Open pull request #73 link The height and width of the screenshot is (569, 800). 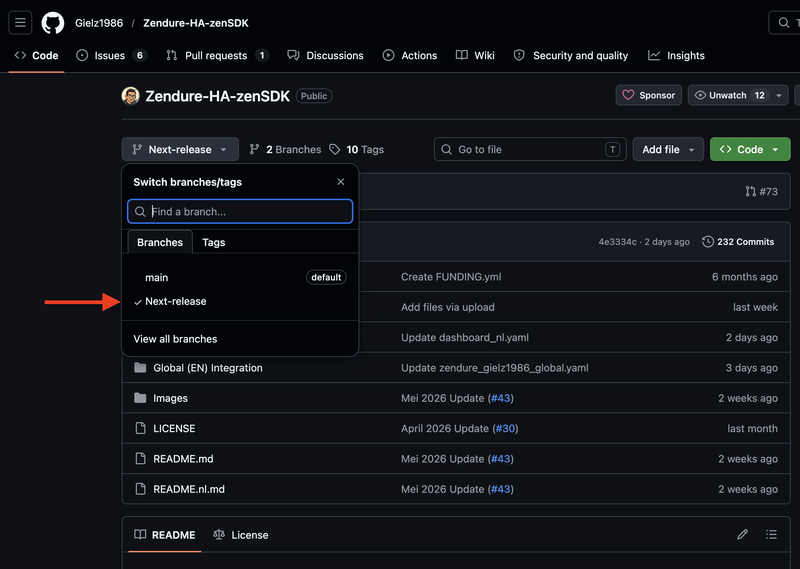[762, 191]
